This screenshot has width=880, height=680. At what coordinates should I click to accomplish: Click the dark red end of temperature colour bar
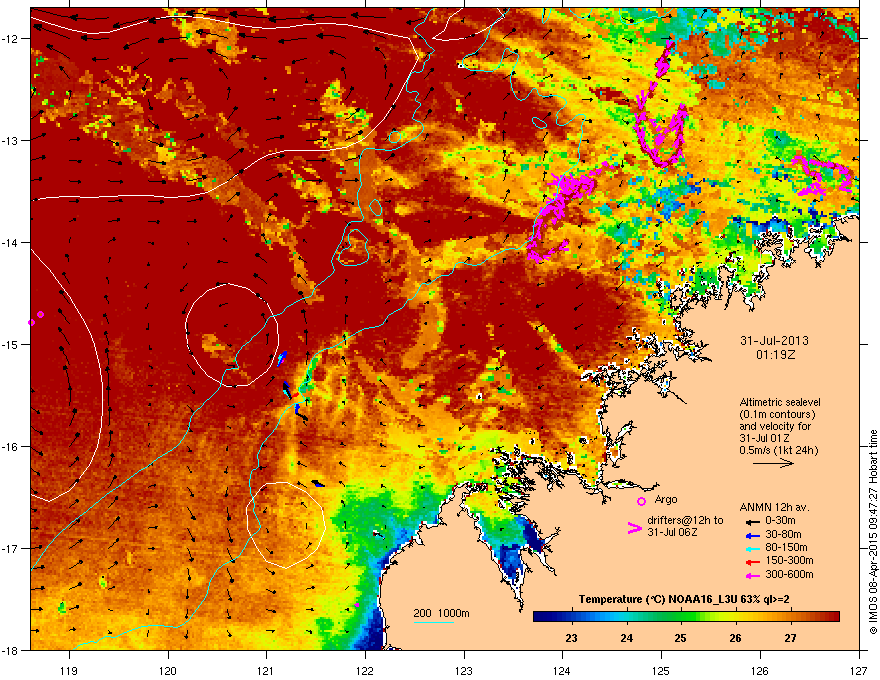[834, 617]
